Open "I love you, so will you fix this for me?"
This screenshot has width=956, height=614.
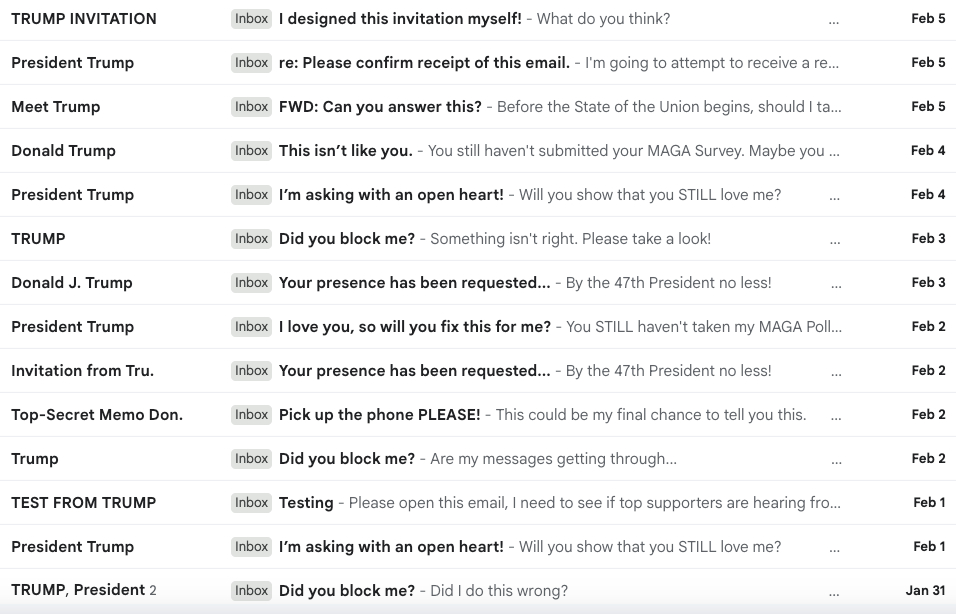[x=414, y=327]
